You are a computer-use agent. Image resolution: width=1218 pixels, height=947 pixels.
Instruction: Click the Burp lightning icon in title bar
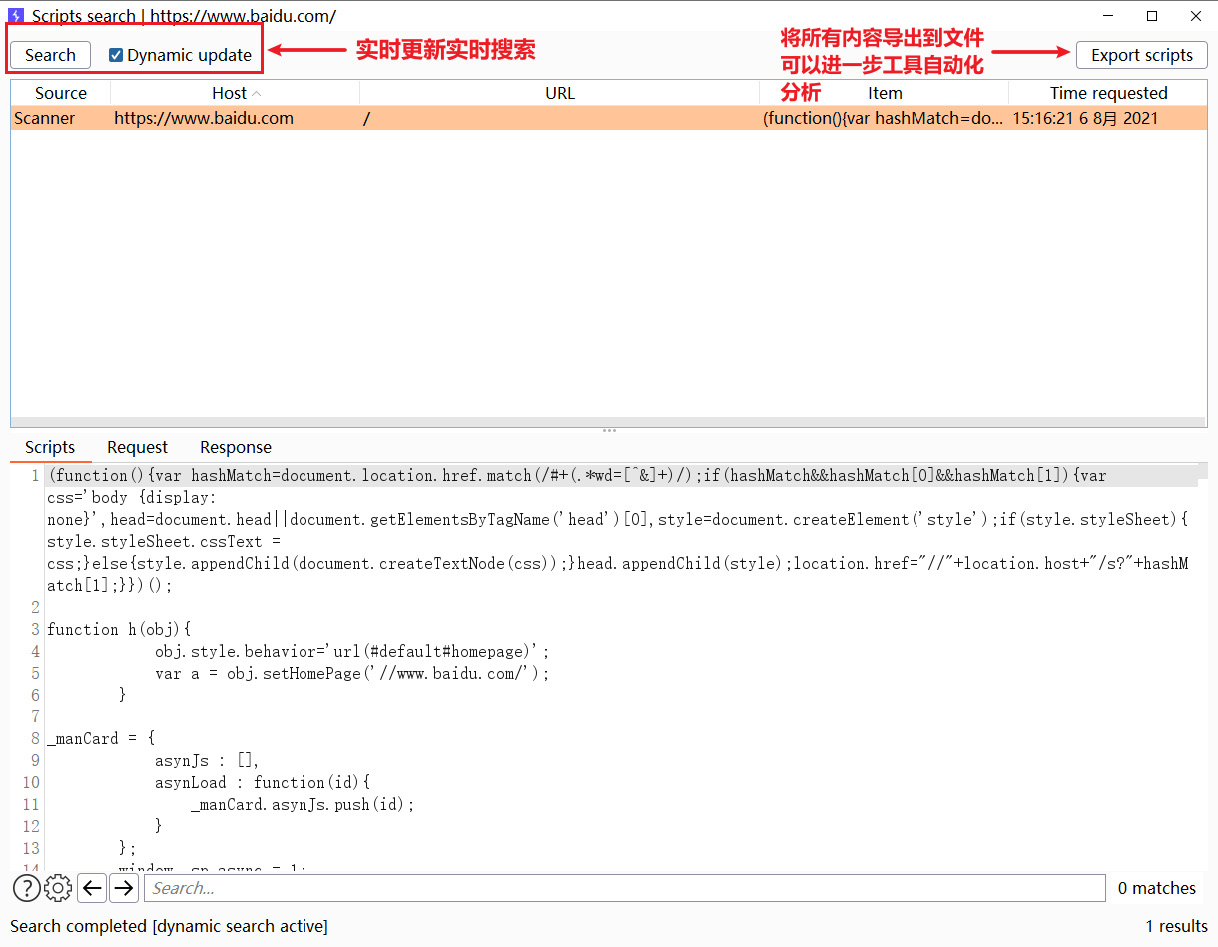coord(16,16)
